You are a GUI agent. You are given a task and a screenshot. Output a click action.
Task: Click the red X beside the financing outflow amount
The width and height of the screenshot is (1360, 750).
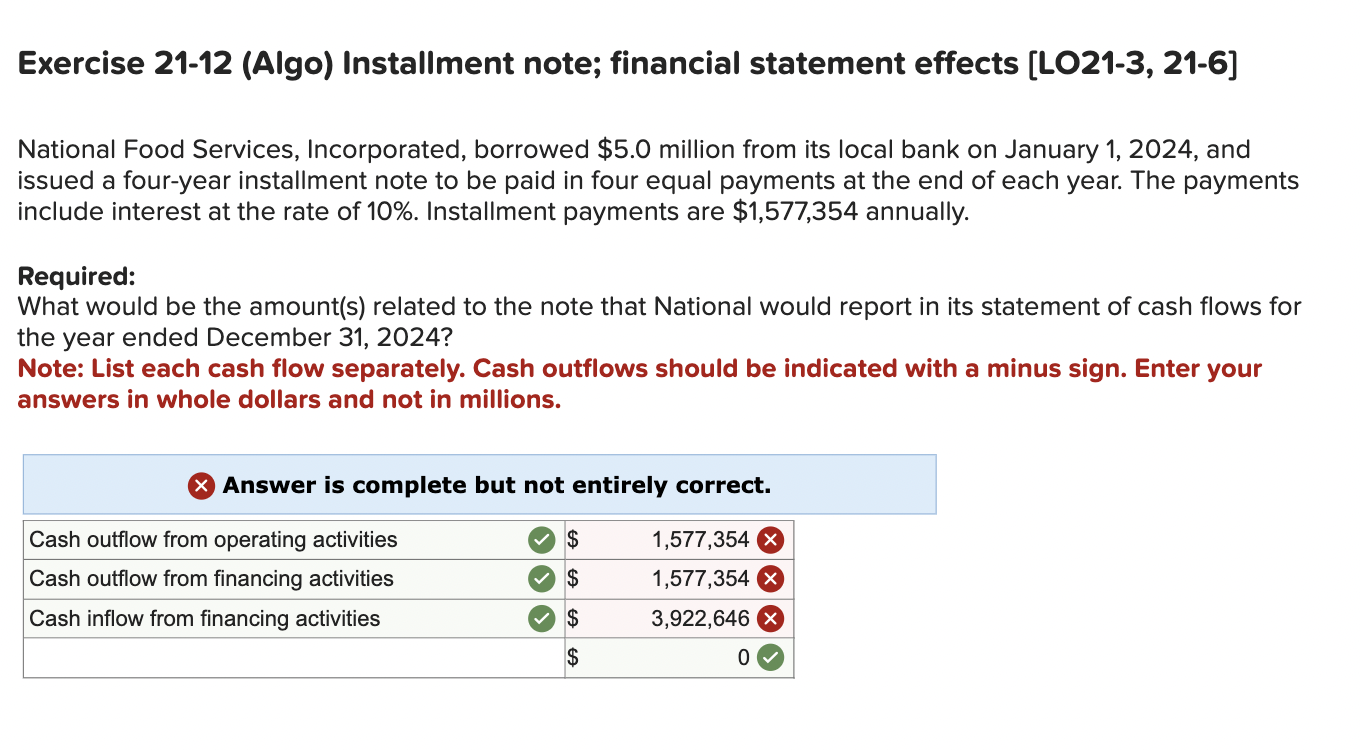click(772, 578)
